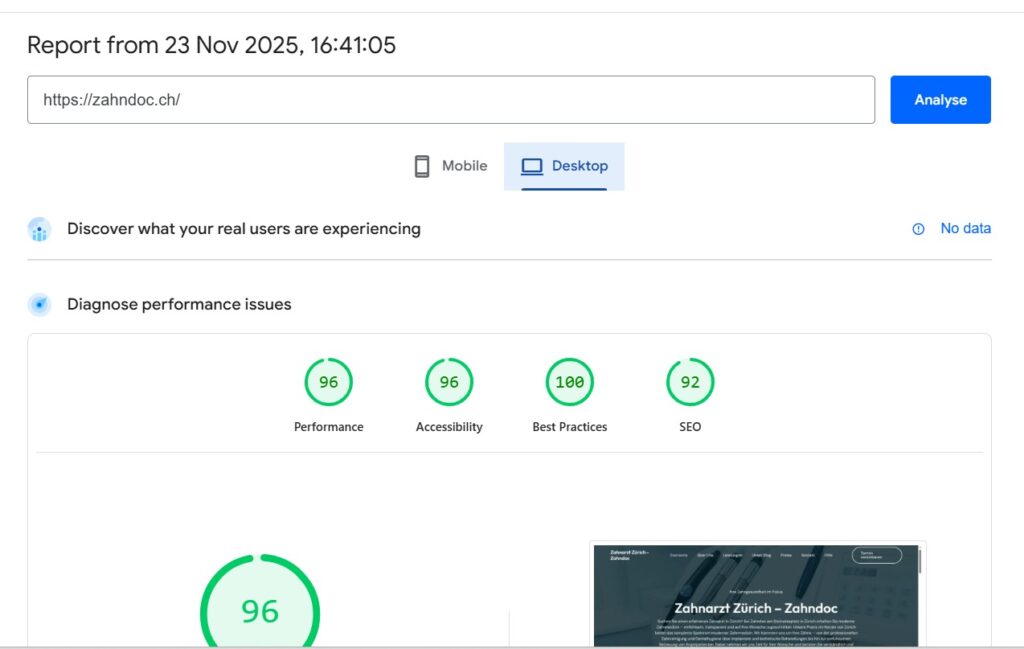Click the SEO text label under its gauge

690,427
